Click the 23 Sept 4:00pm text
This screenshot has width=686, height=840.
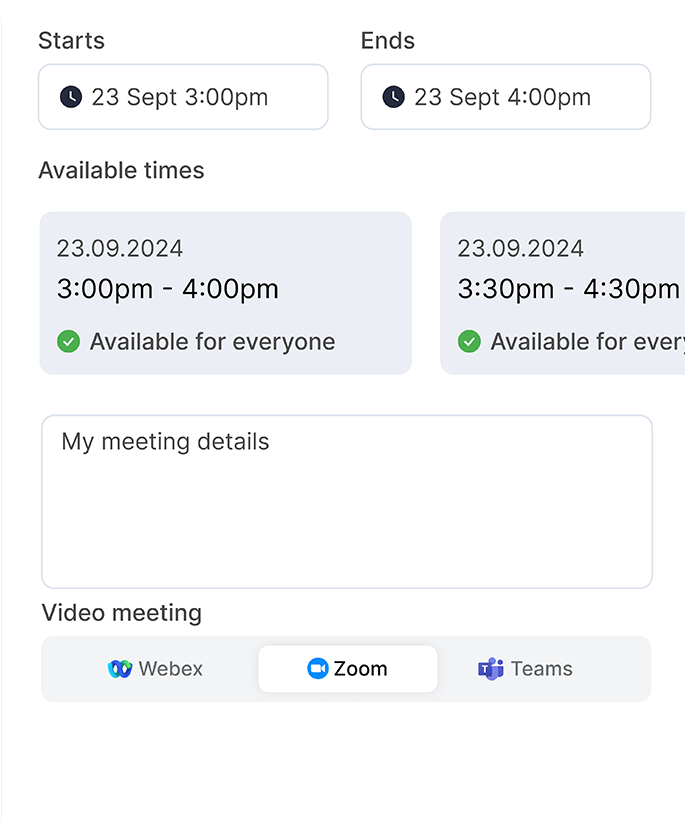point(502,98)
